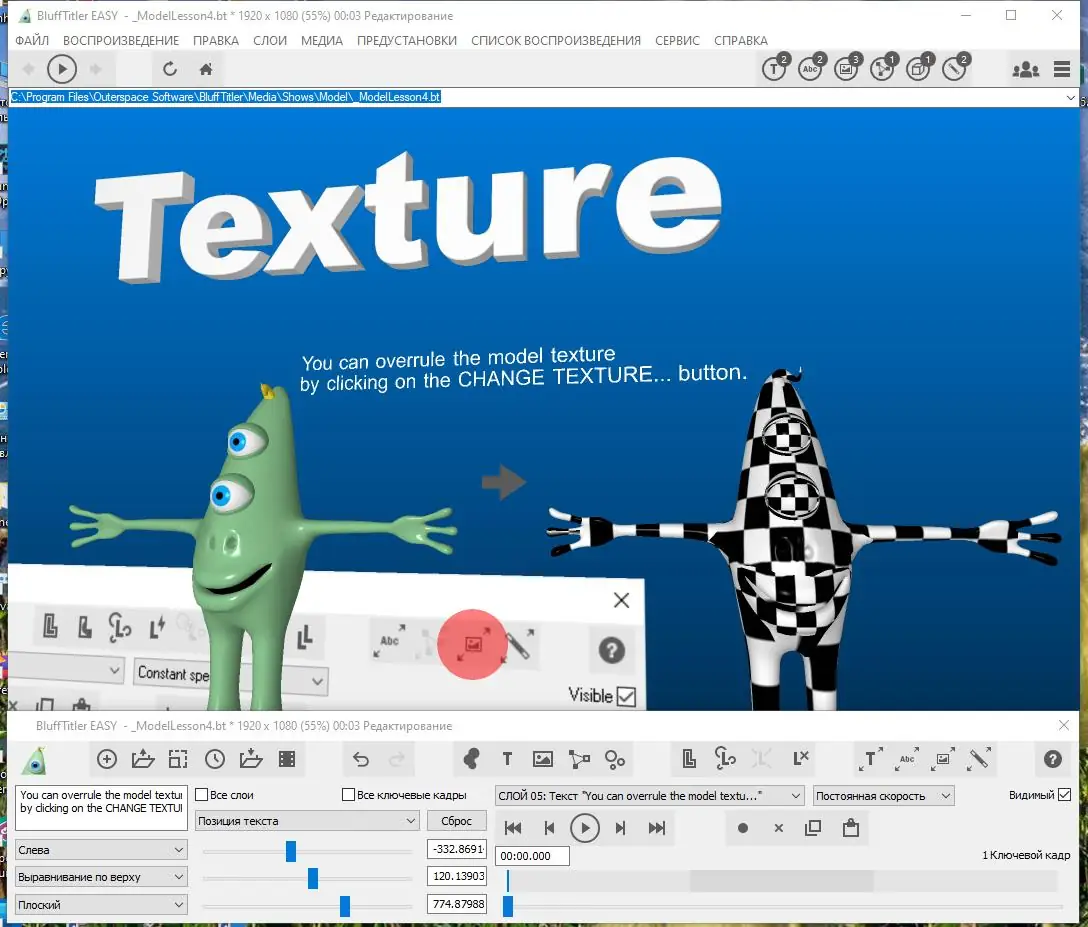The height and width of the screenshot is (927, 1088).
Task: Add a new text layer with T icon
Action: point(507,759)
